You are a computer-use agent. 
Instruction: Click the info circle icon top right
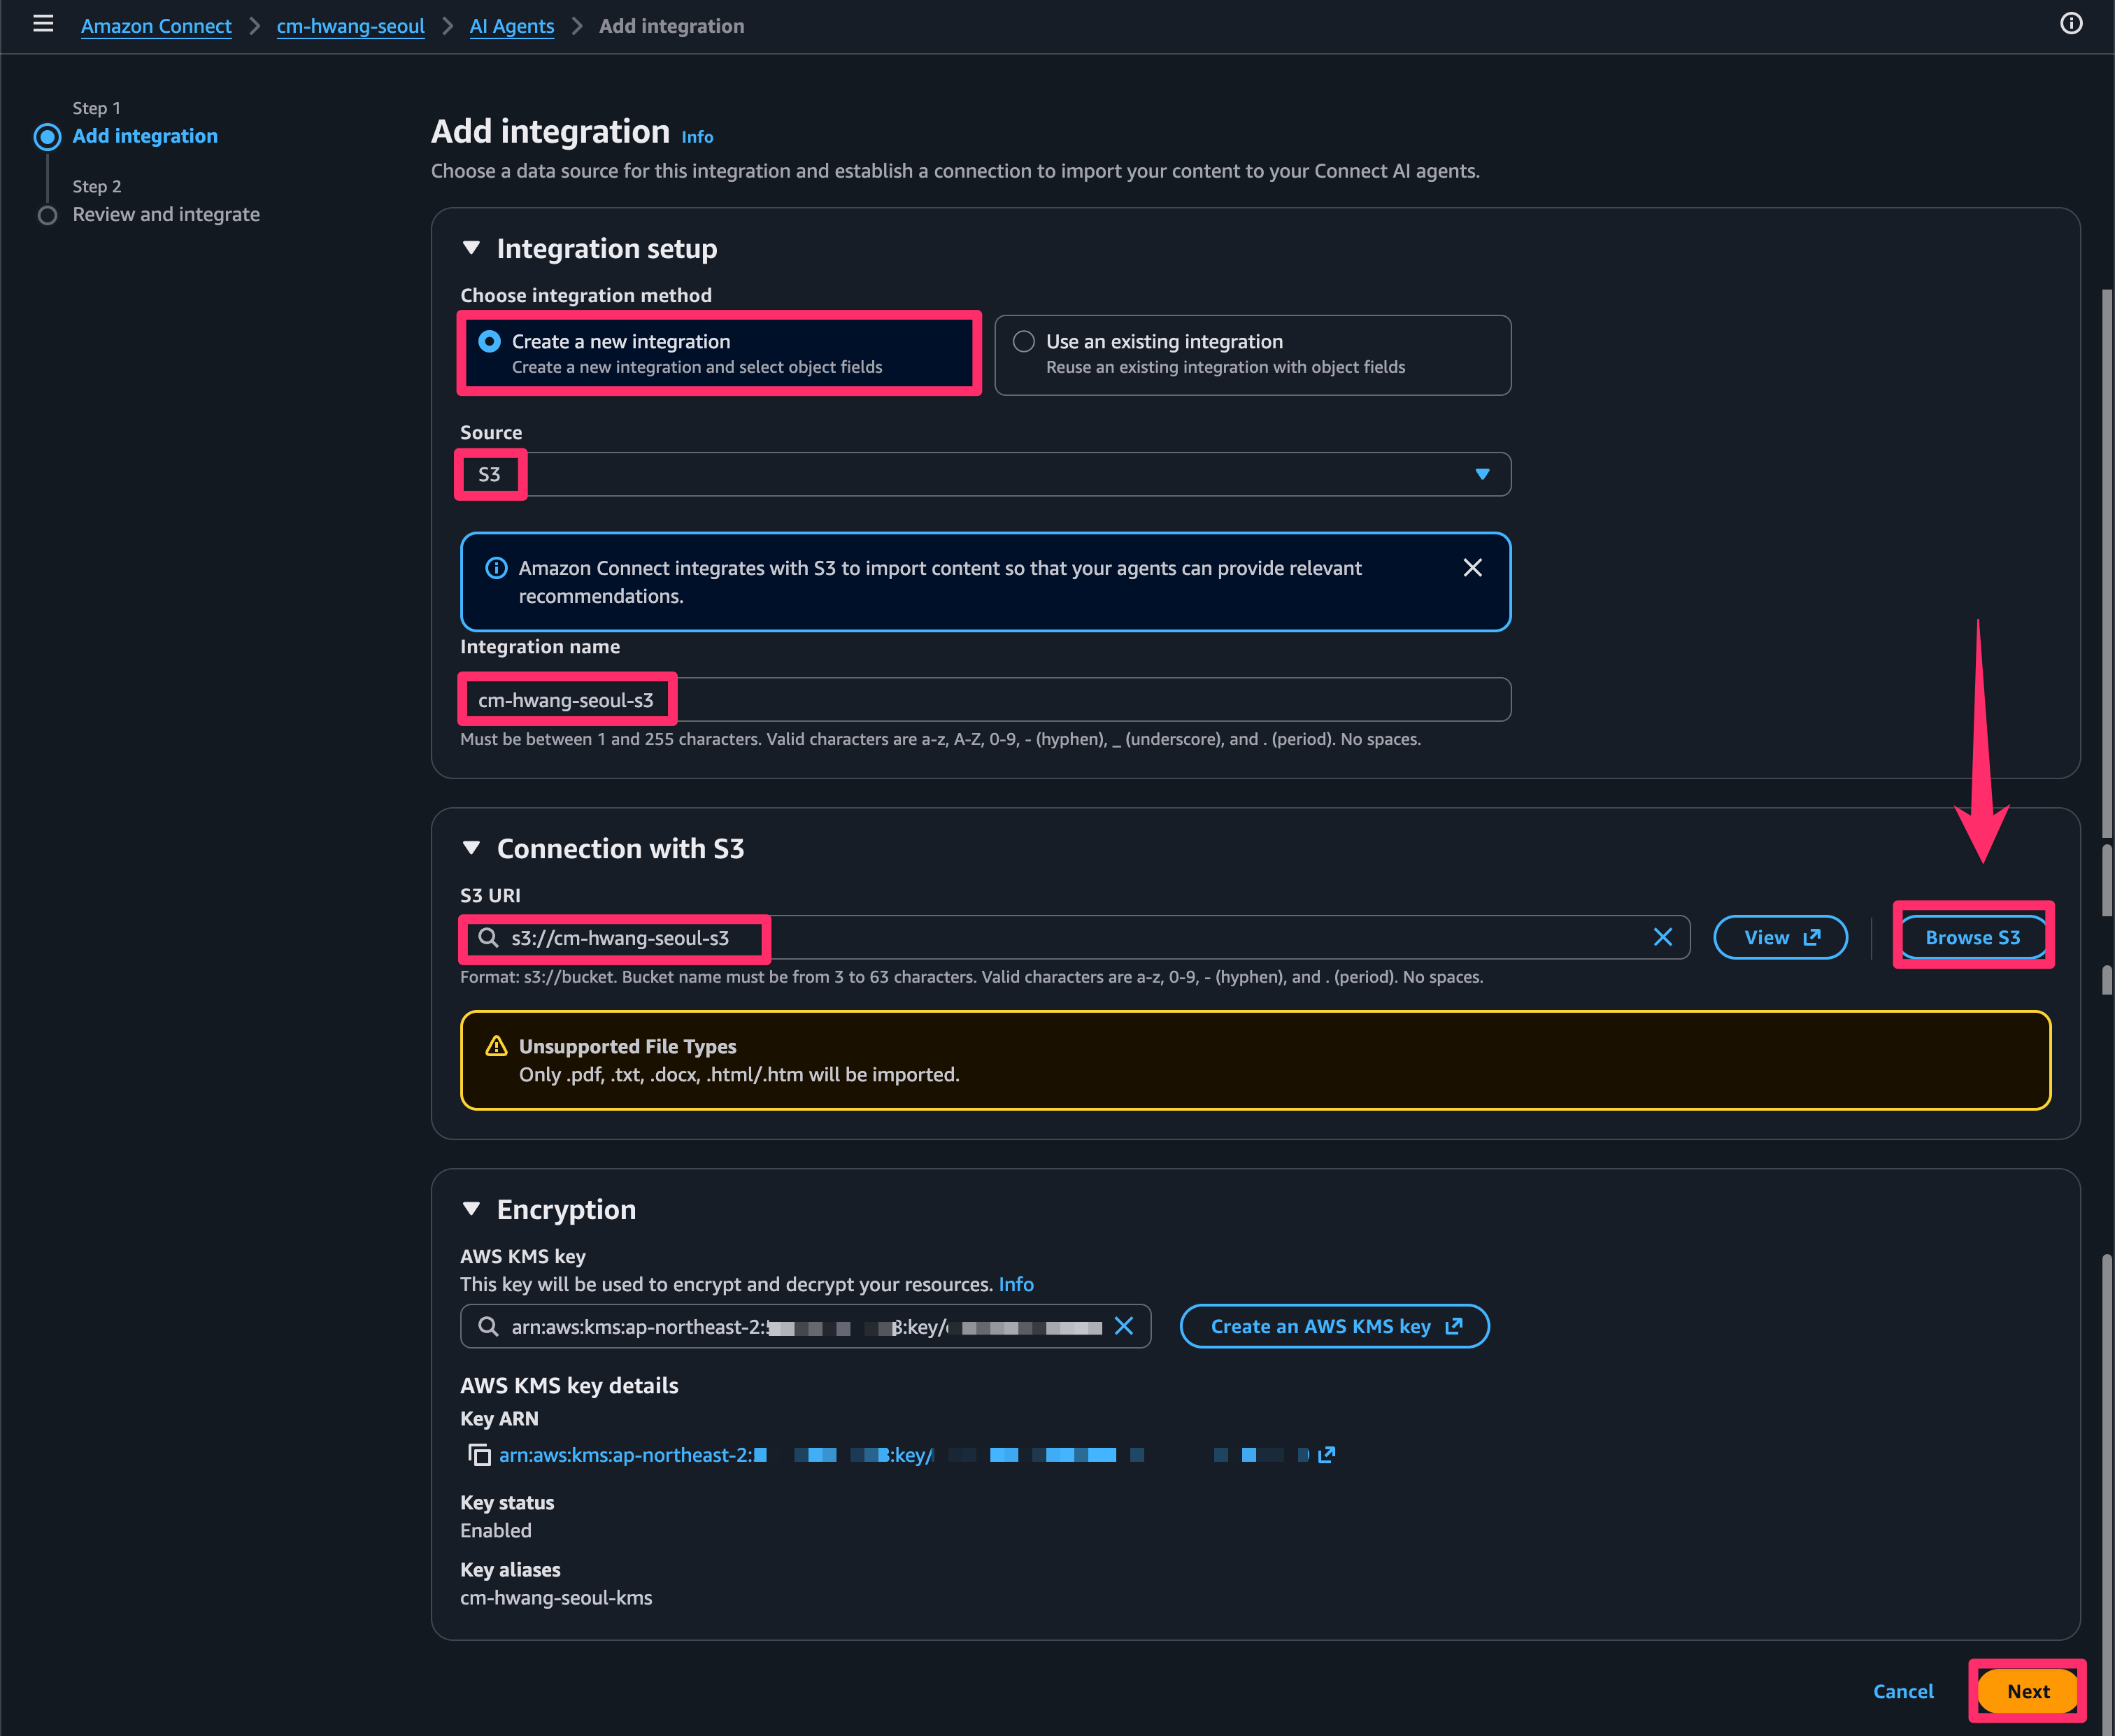click(x=2070, y=24)
